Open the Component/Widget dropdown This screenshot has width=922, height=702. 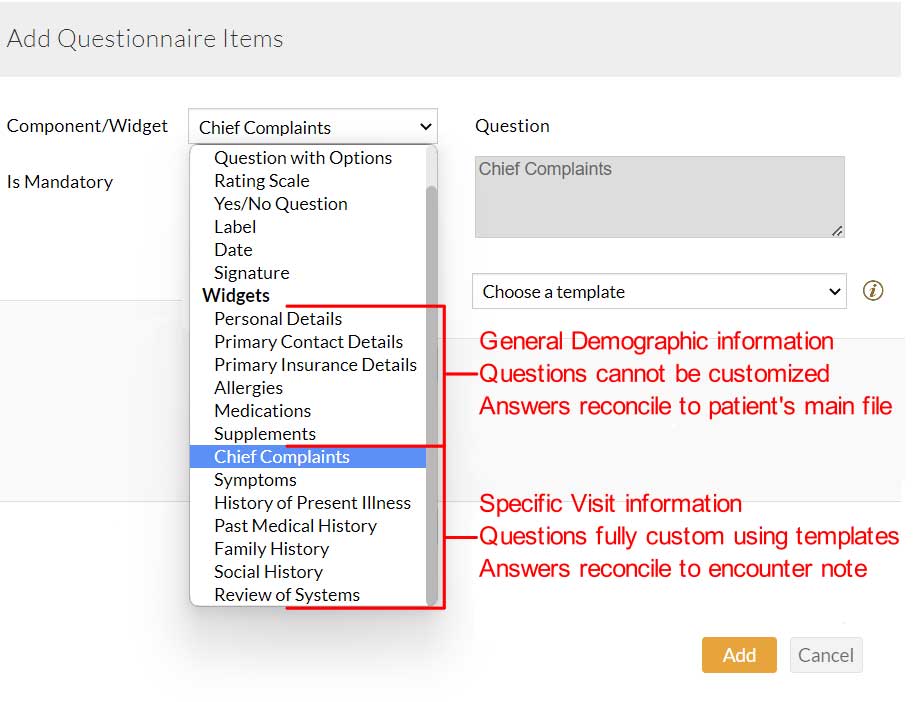[x=312, y=127]
